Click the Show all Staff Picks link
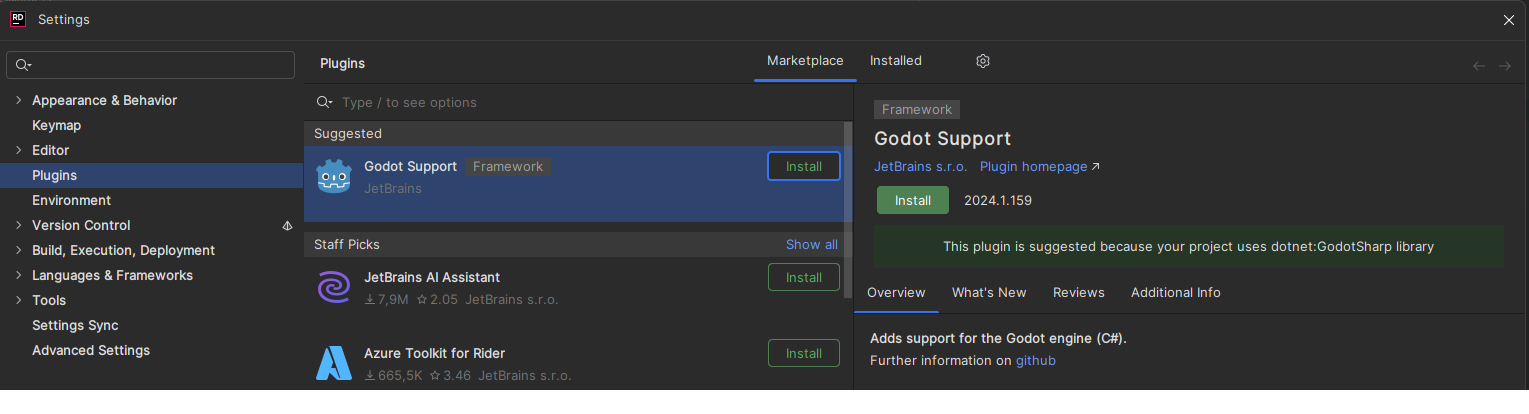The image size is (1529, 414). point(811,245)
